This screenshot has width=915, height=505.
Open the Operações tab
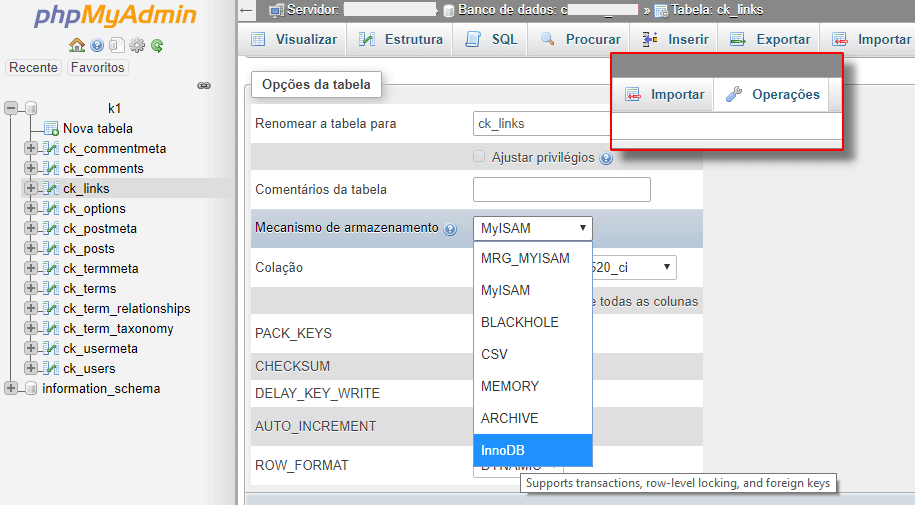(x=771, y=95)
